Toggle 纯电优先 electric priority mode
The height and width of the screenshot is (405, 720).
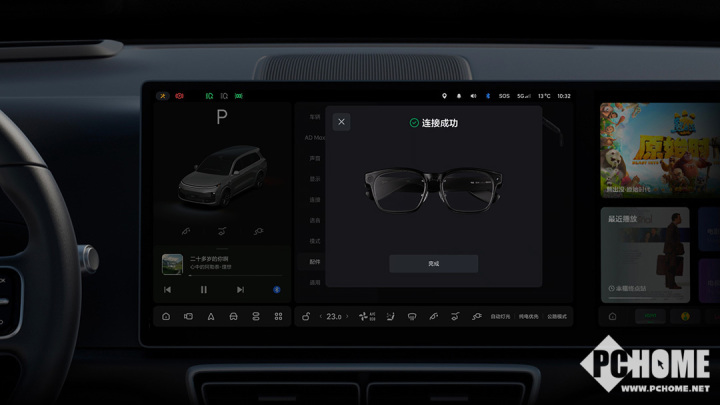tap(528, 317)
